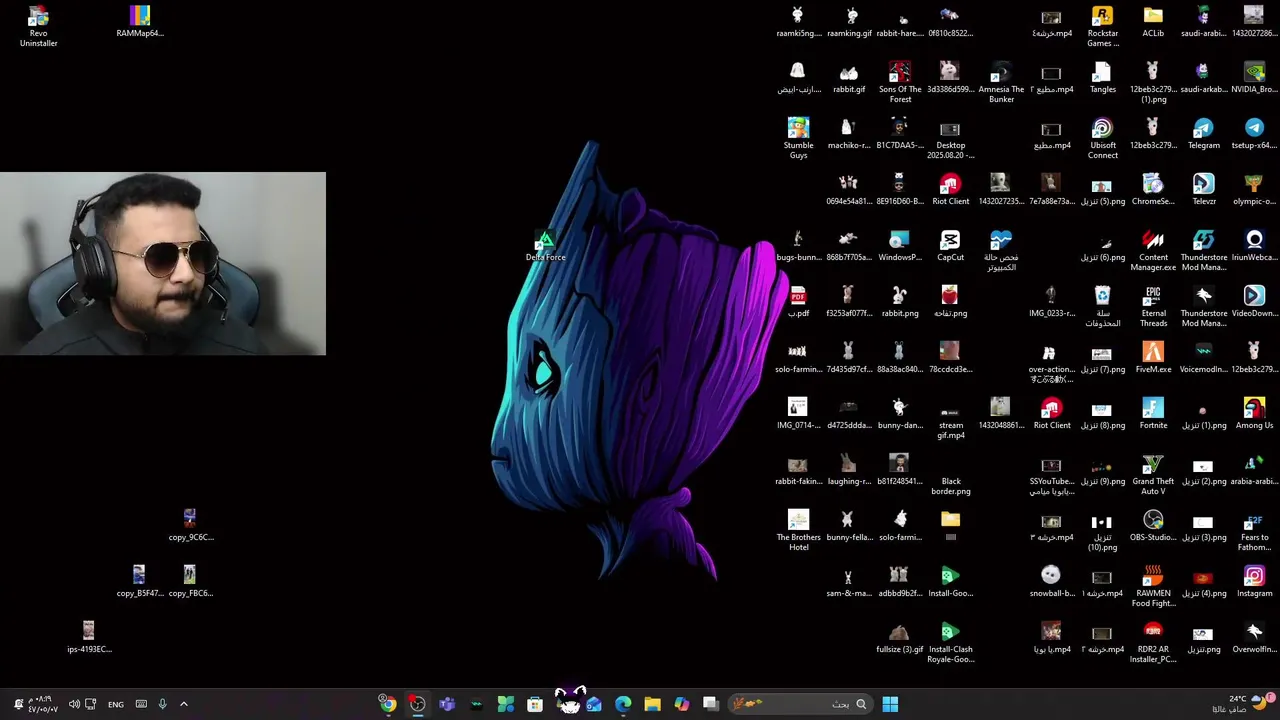
Task: Select the Grand Theft Auto V icon
Action: pos(1153,474)
